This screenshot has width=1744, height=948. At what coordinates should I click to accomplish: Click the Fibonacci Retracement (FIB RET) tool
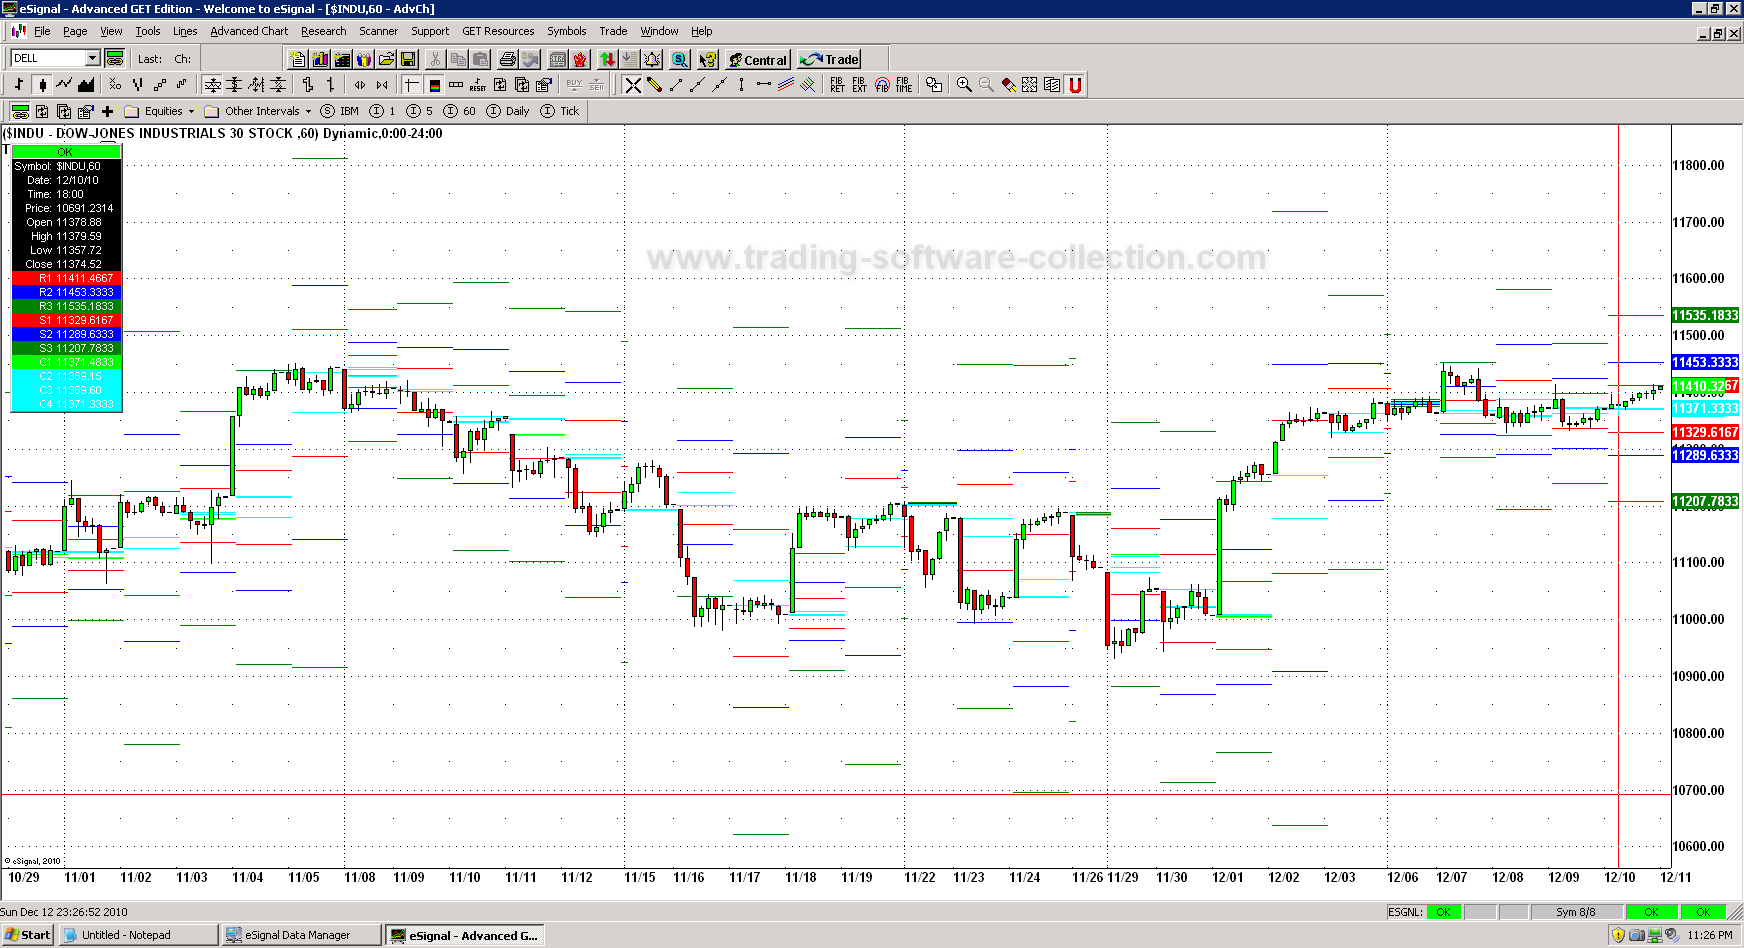click(837, 85)
